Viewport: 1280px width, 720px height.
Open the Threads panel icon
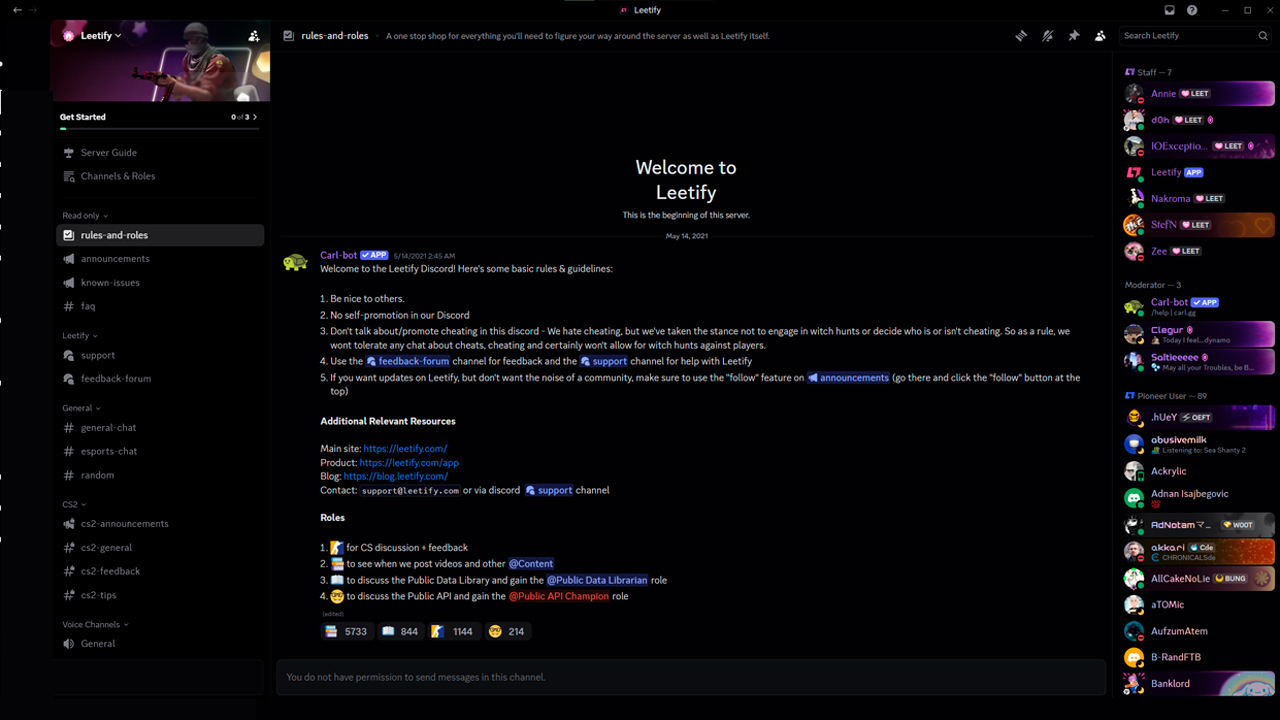pos(1021,36)
